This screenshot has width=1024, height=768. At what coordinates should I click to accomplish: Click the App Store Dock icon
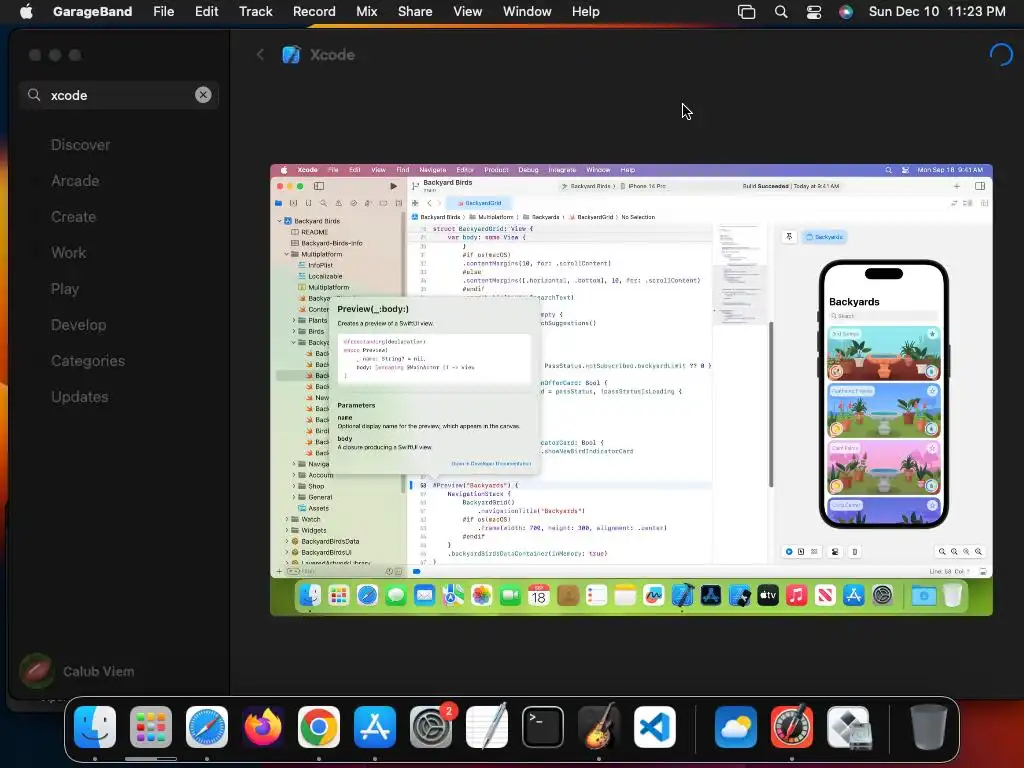tap(375, 727)
